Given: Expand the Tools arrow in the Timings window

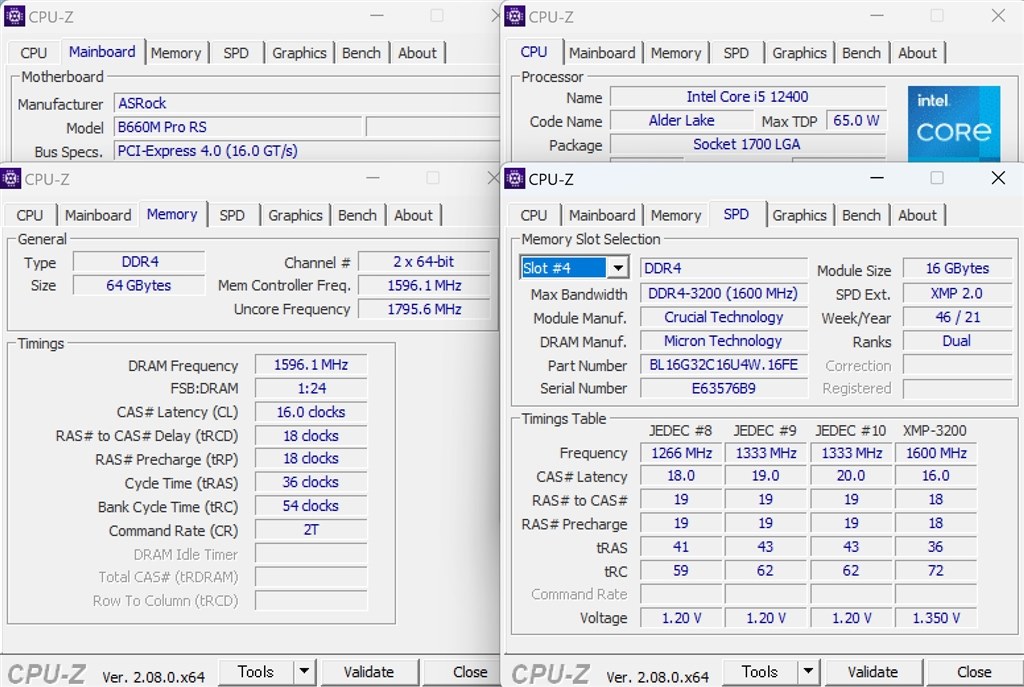Looking at the screenshot, I should pyautogui.click(x=304, y=671).
